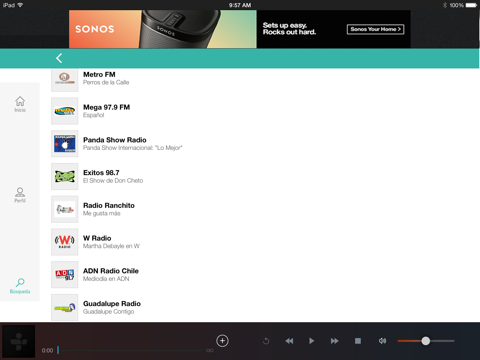Start playback with the play button
The height and width of the screenshot is (360, 480).
click(311, 341)
